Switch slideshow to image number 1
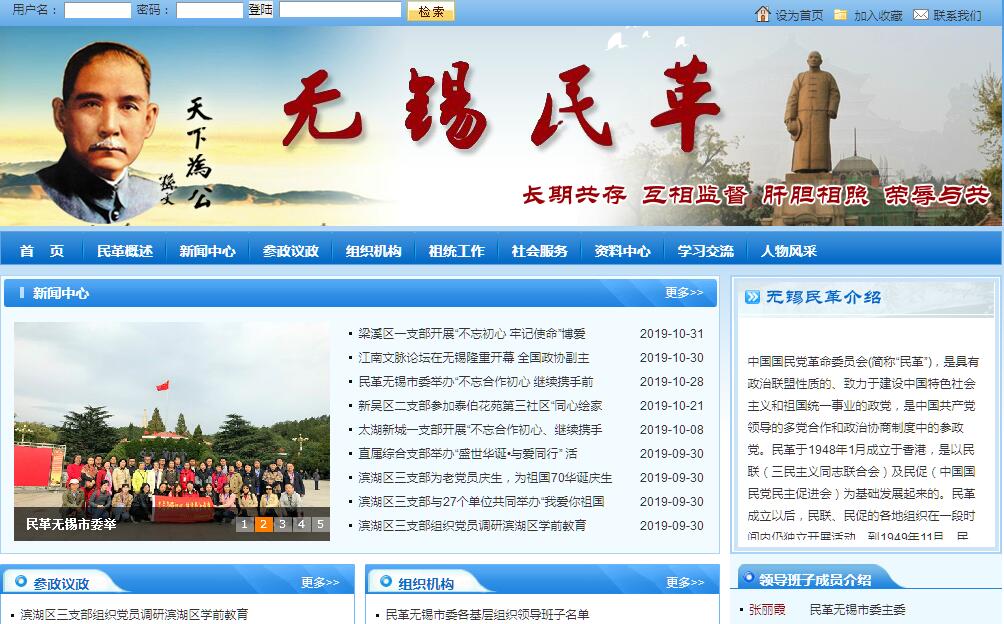The height and width of the screenshot is (624, 1004). point(244,524)
